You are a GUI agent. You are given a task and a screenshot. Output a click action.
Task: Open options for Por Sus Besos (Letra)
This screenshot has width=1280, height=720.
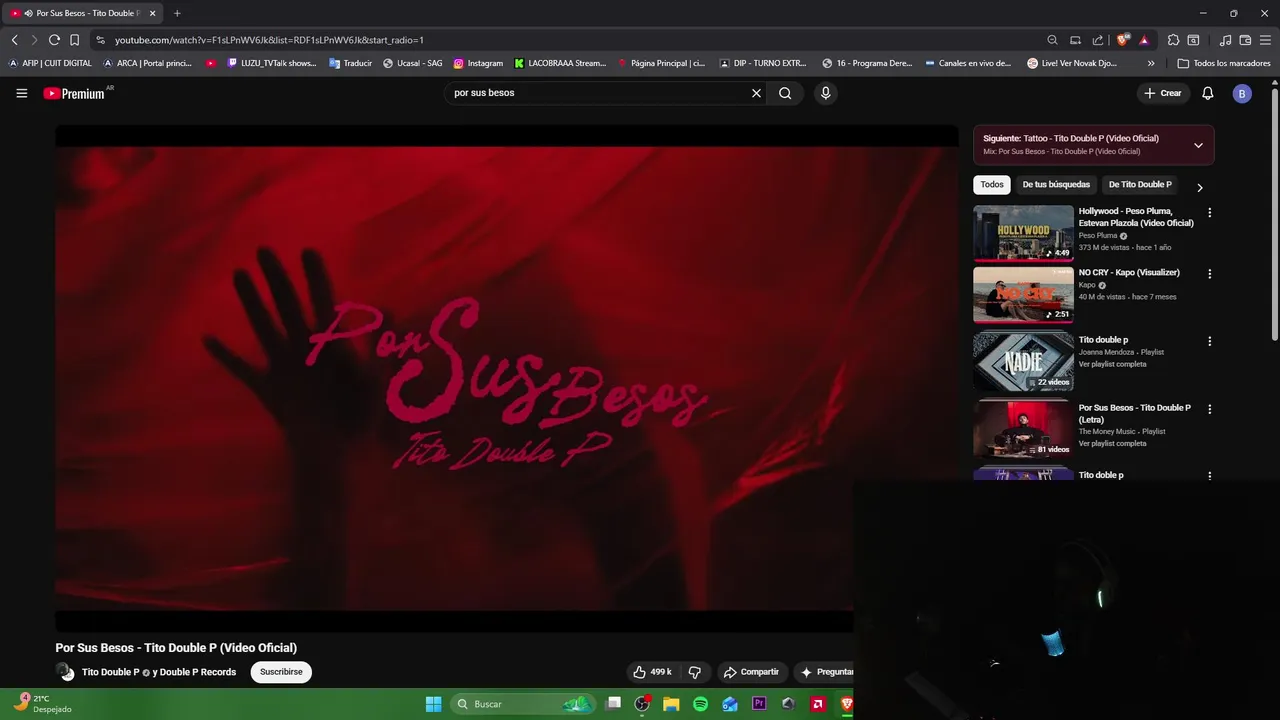point(1209,409)
